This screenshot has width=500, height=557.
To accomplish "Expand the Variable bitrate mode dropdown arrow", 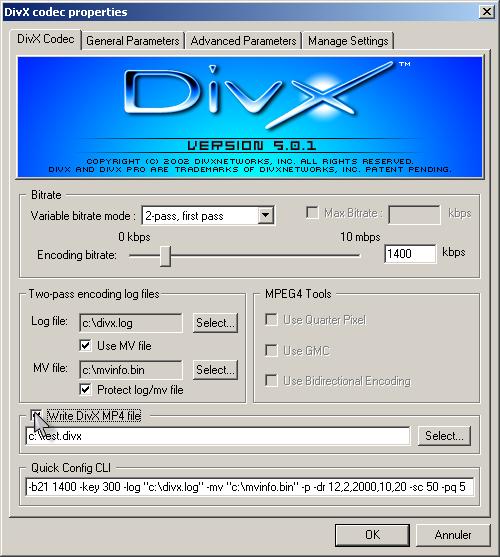I will point(265,215).
